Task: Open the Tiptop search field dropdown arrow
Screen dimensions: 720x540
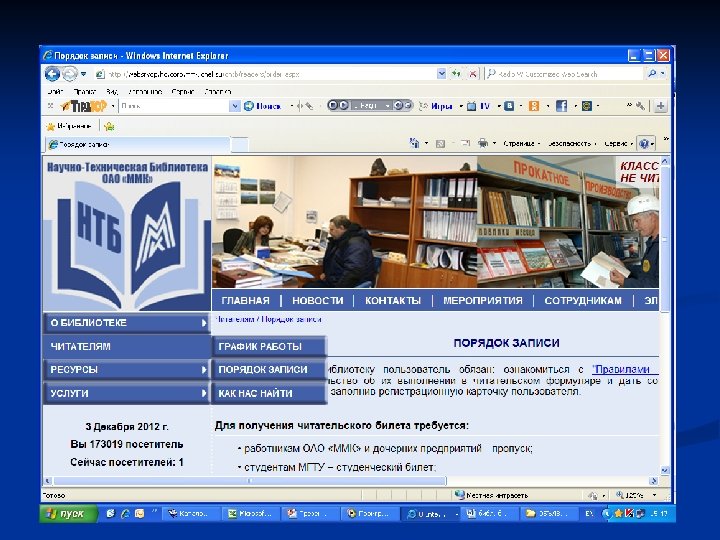Action: 235,106
